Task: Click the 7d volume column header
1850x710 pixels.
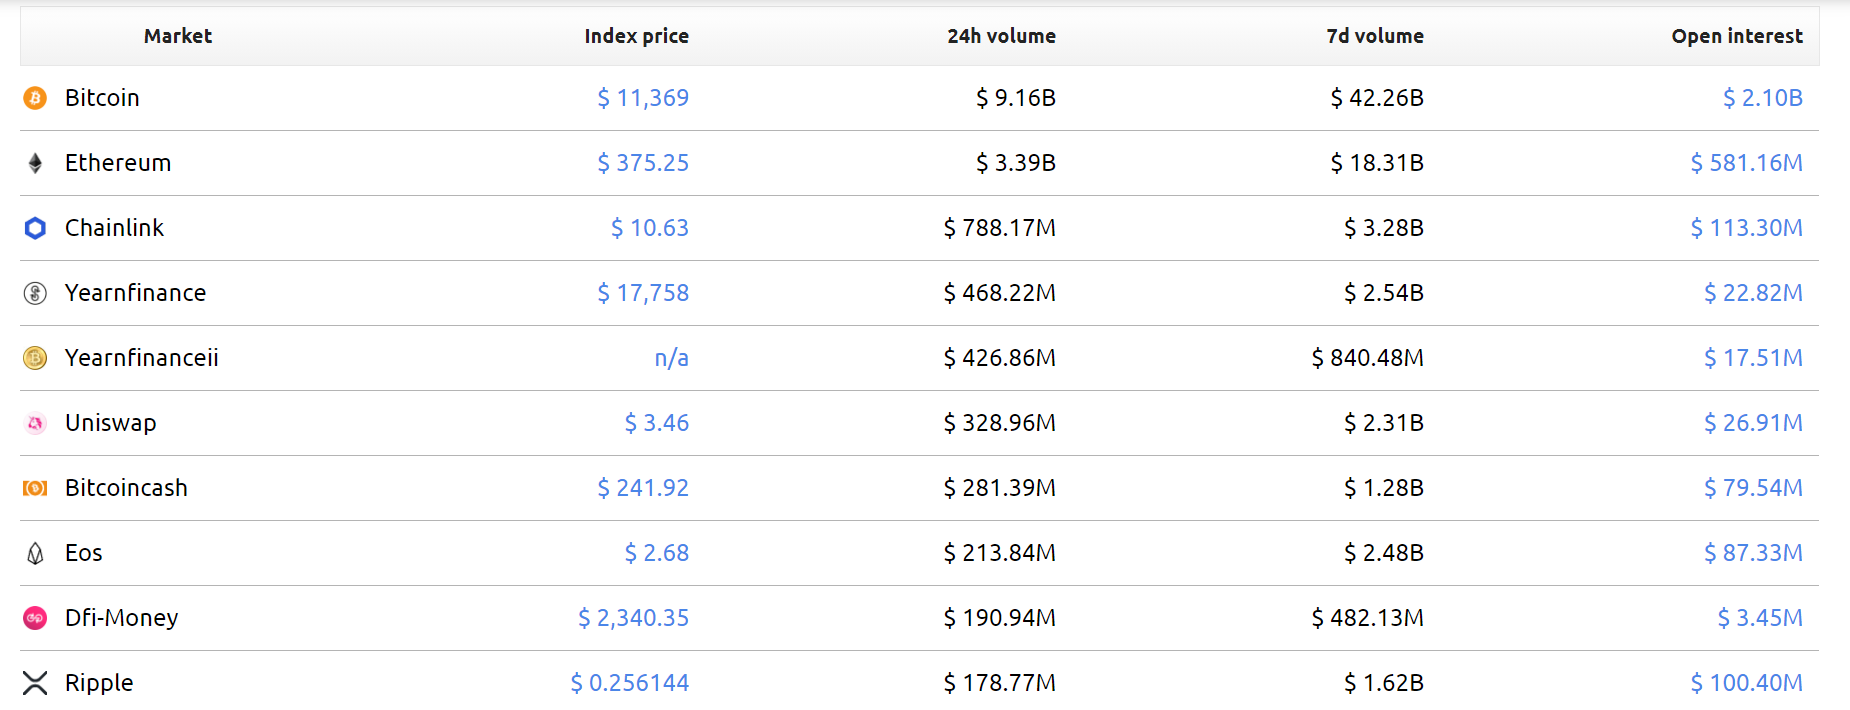Action: [x=1375, y=36]
